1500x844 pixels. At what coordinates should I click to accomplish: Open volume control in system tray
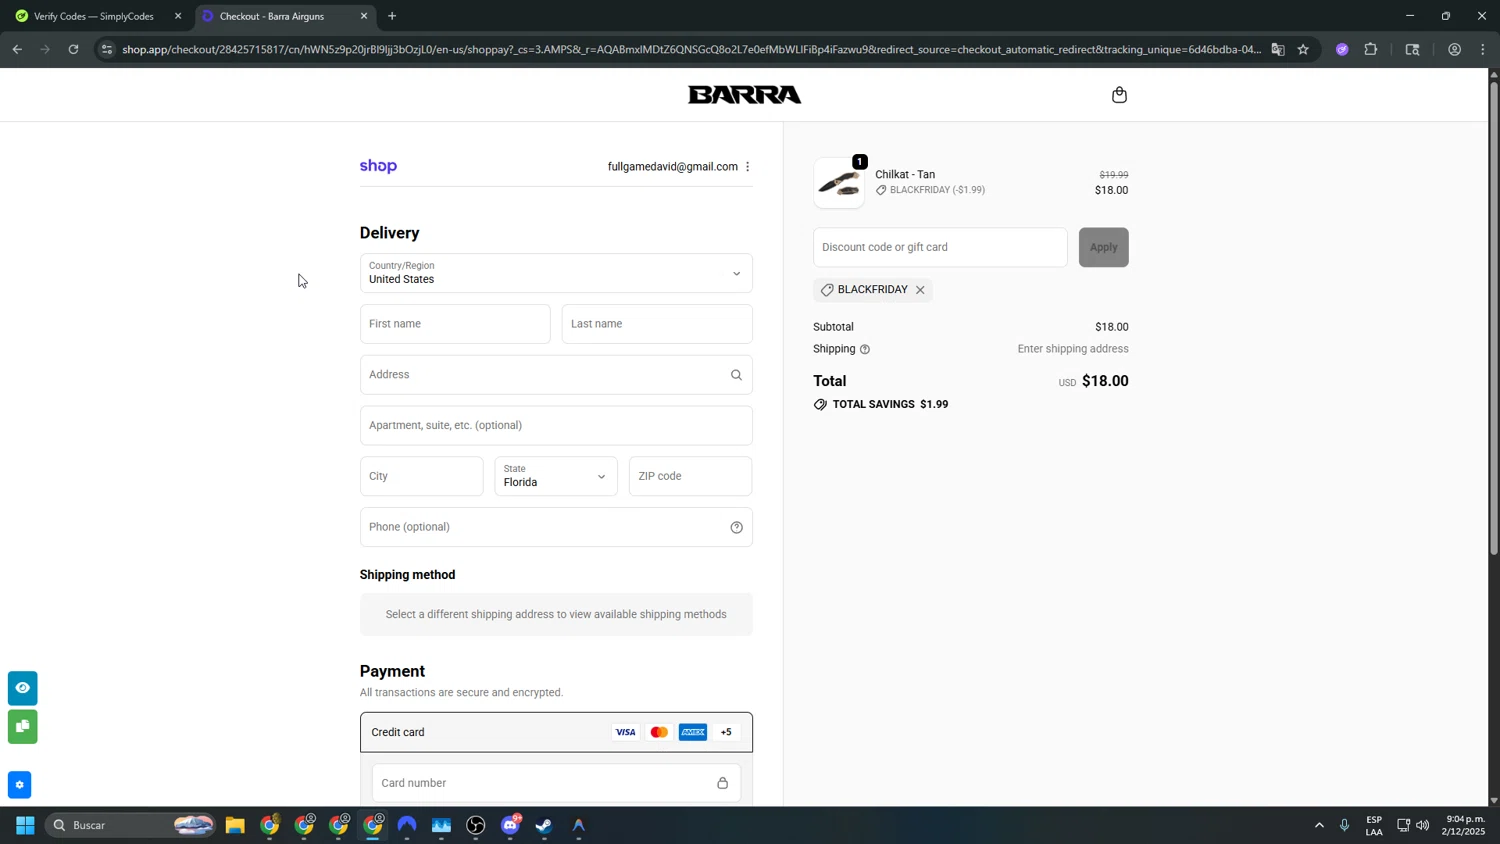pyautogui.click(x=1422, y=825)
